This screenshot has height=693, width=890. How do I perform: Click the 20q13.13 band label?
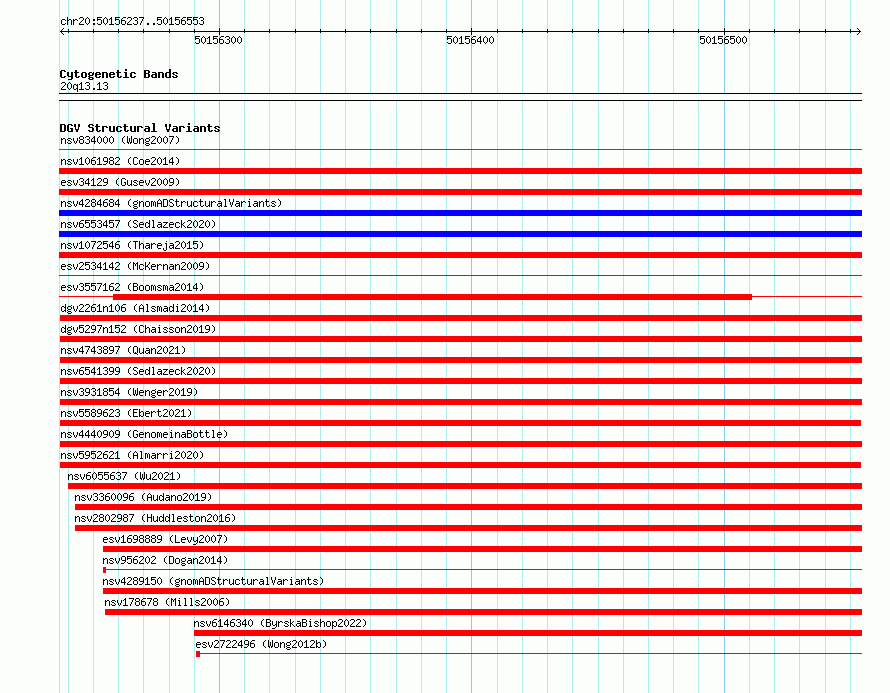tap(84, 86)
